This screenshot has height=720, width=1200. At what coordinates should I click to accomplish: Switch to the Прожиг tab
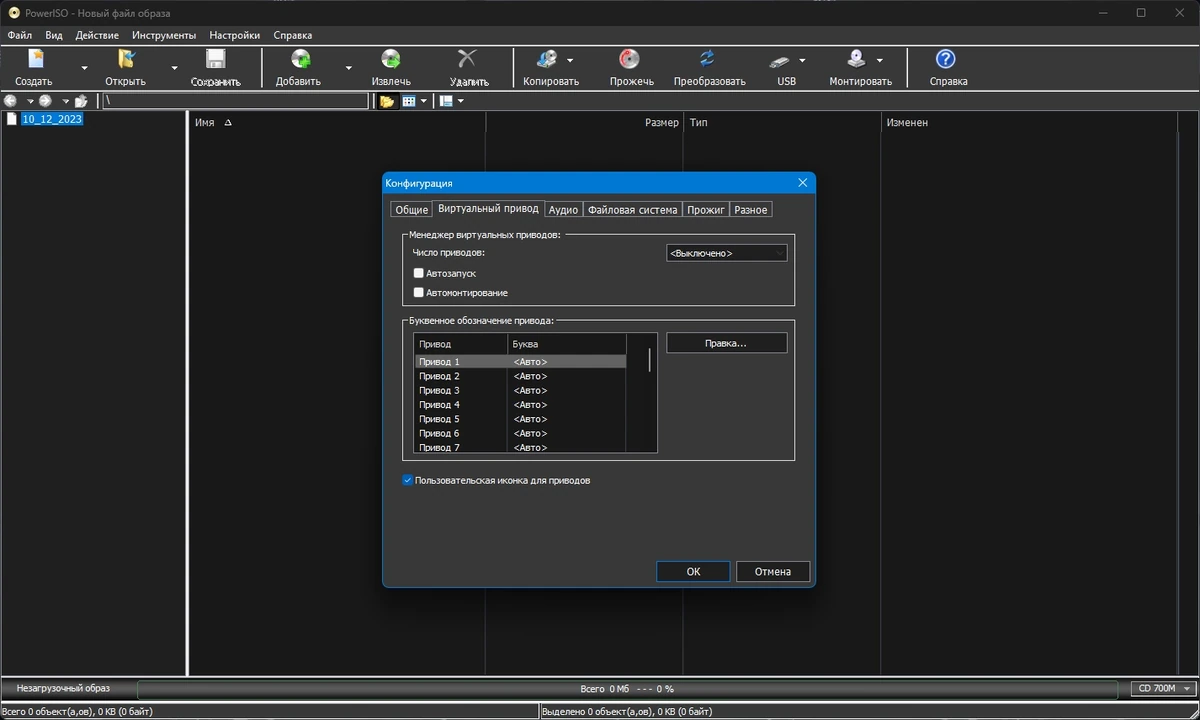pyautogui.click(x=706, y=210)
